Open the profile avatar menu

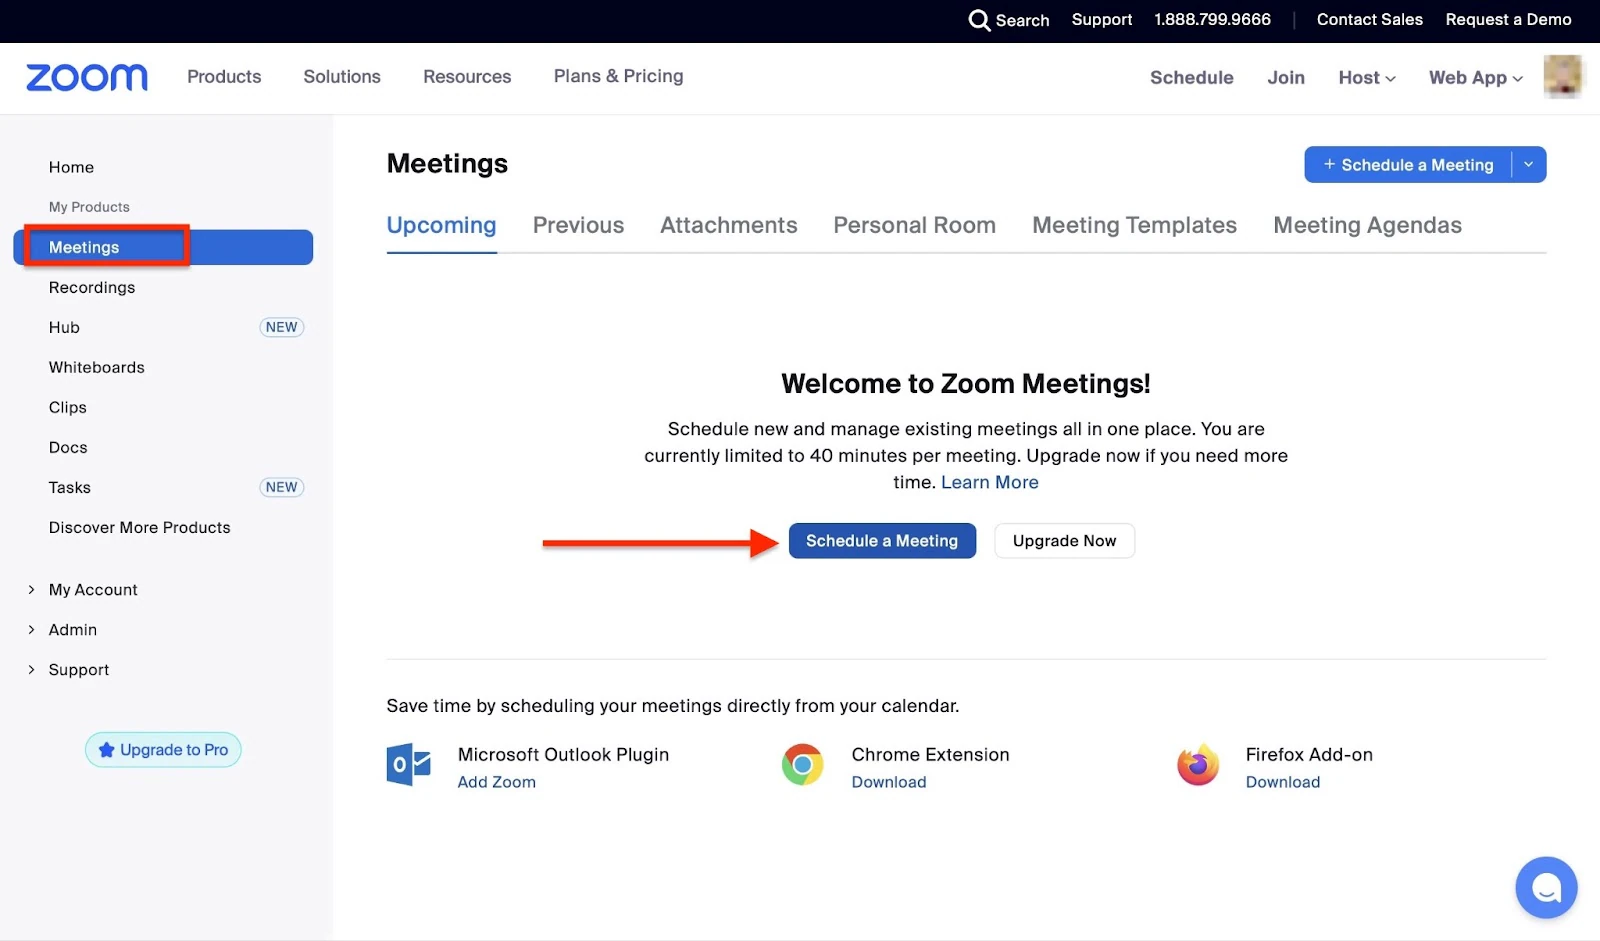click(x=1563, y=77)
